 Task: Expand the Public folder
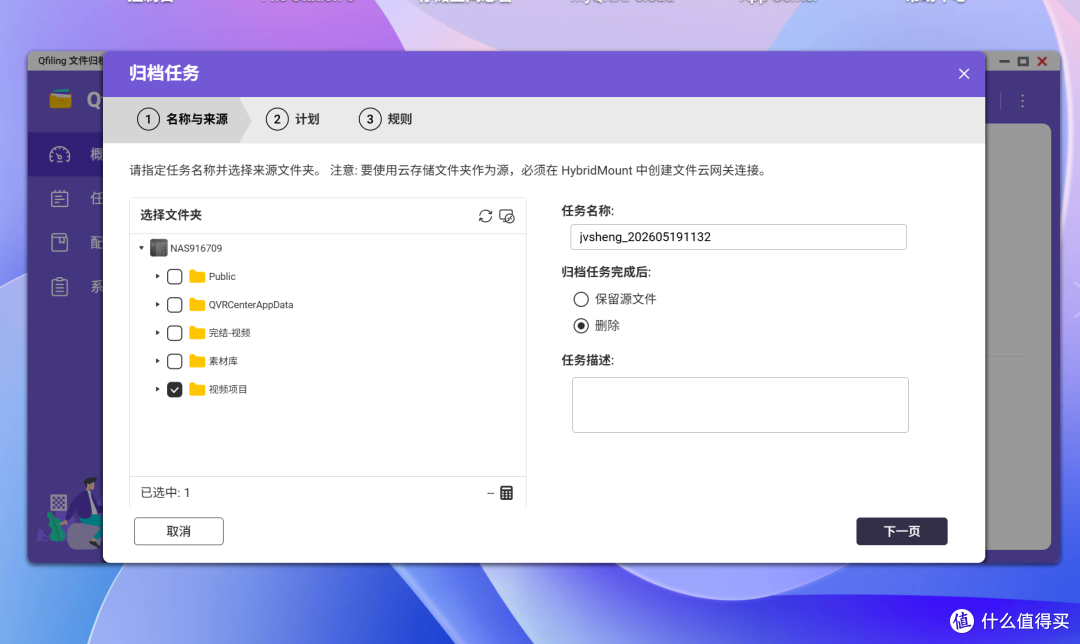(x=158, y=276)
